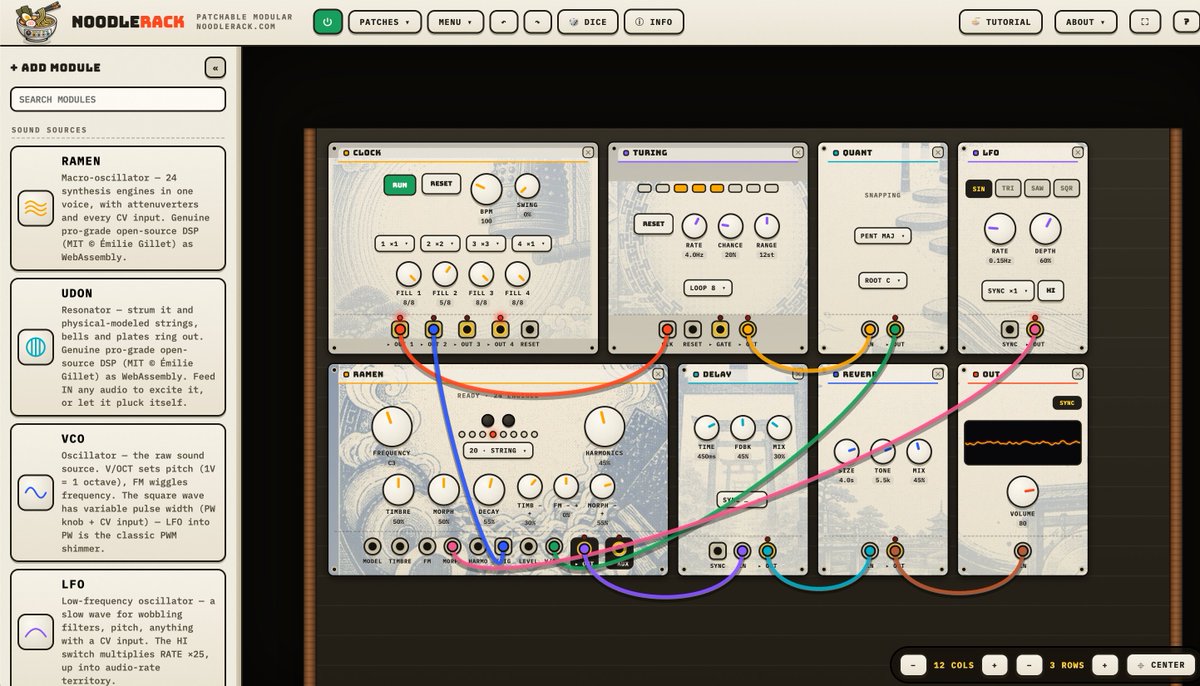Increase row count with the plus after '3 ROWS'
This screenshot has width=1200, height=686.
tap(1105, 665)
